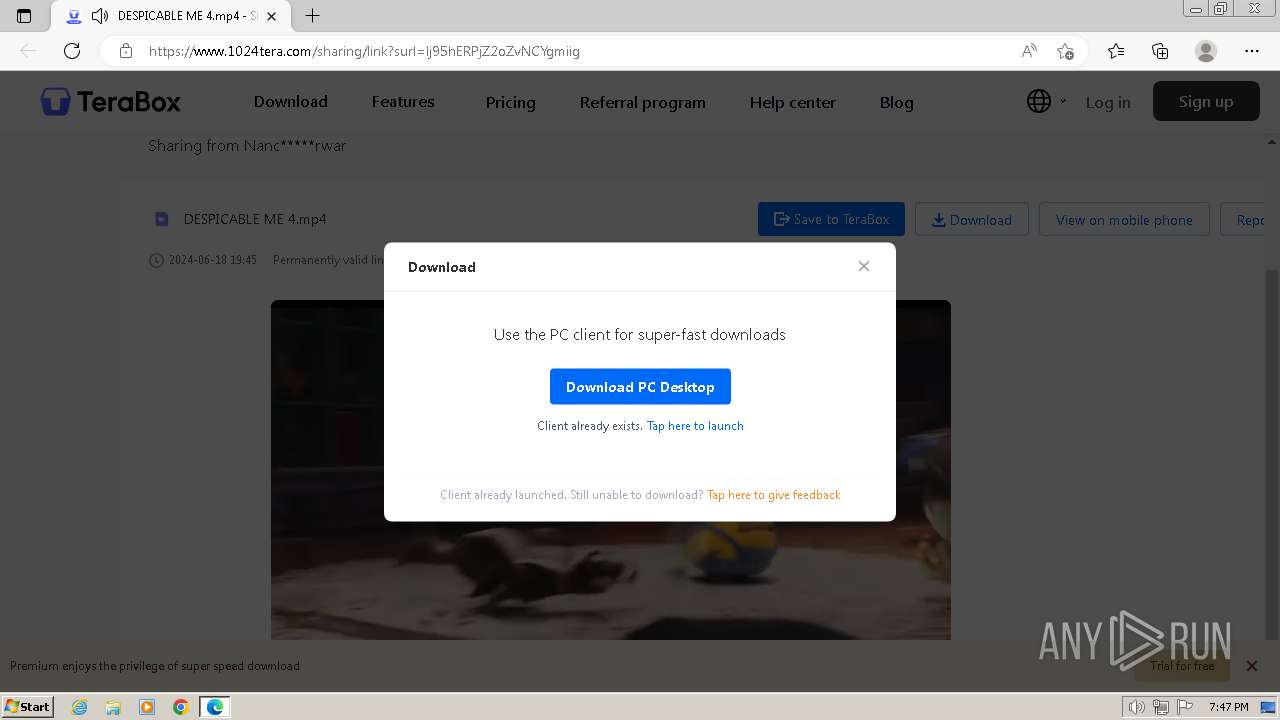Screen dimensions: 1280x720
Task: Click the Trial for free button
Action: [1182, 666]
